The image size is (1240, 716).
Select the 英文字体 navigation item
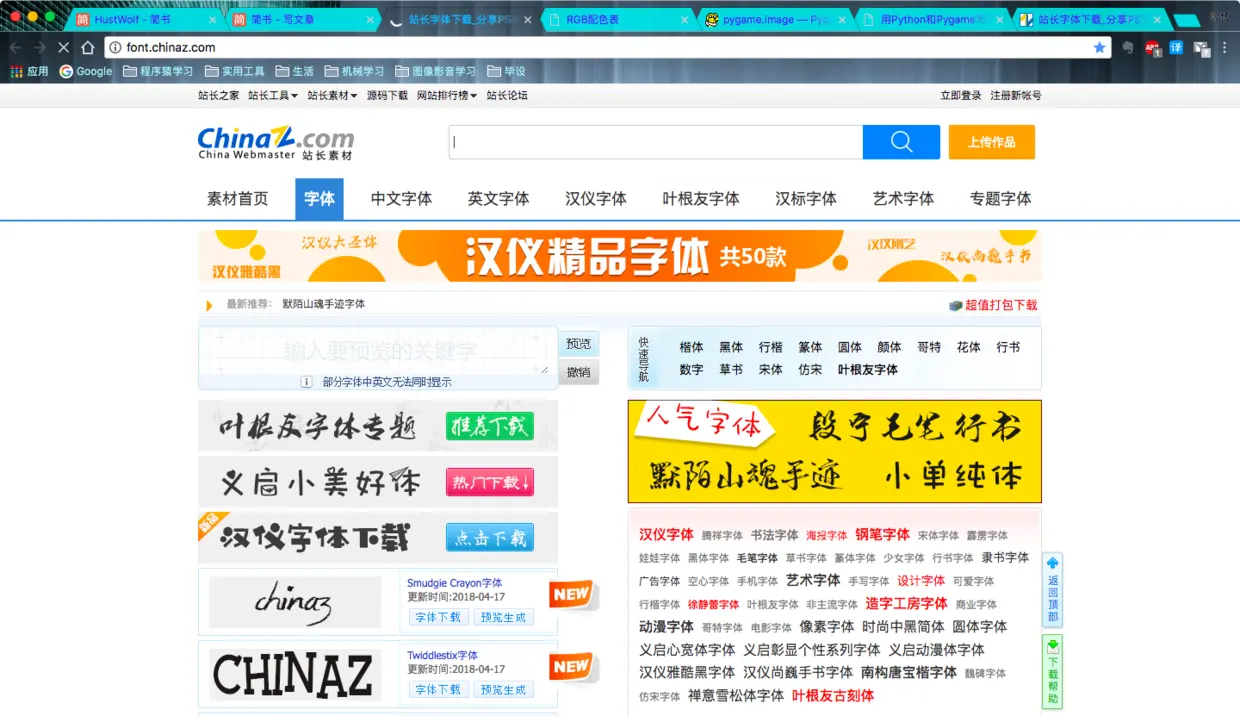[498, 199]
